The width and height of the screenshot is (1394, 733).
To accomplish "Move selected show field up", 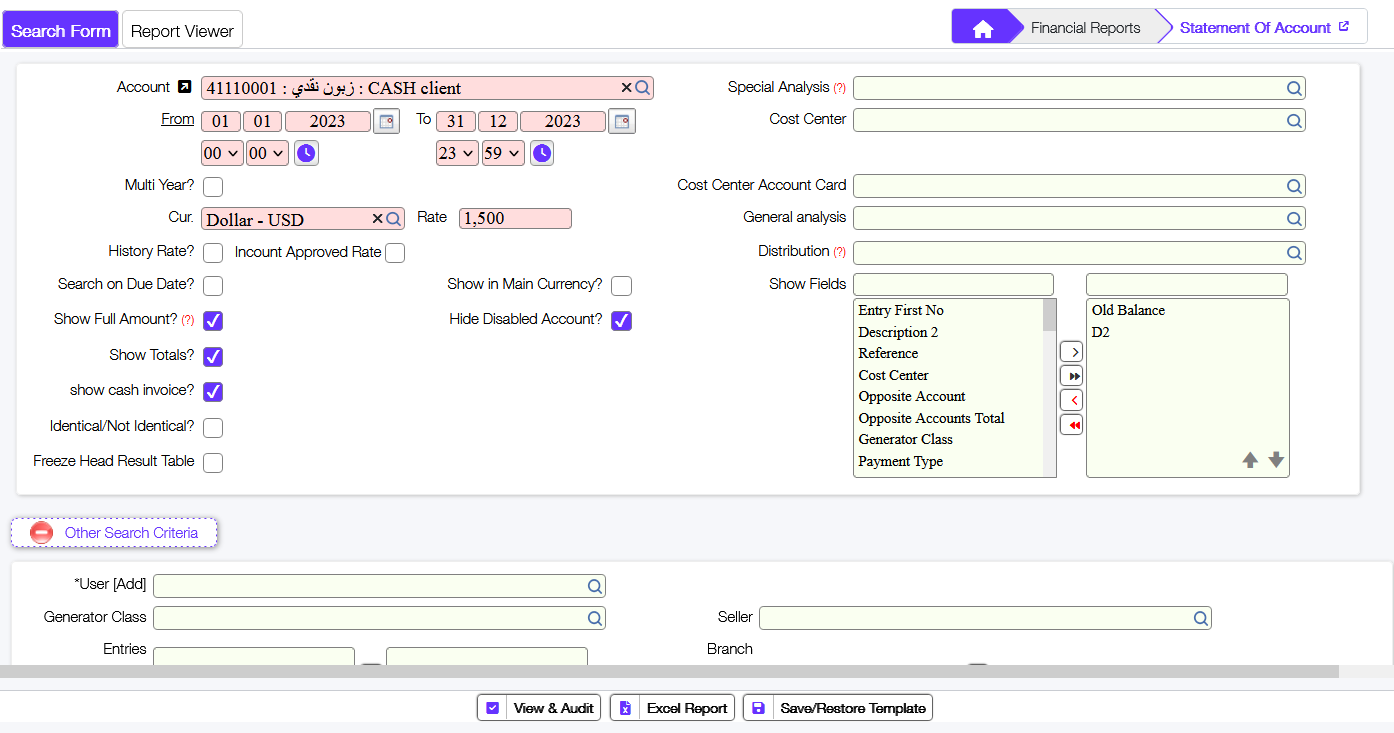I will pos(1250,460).
